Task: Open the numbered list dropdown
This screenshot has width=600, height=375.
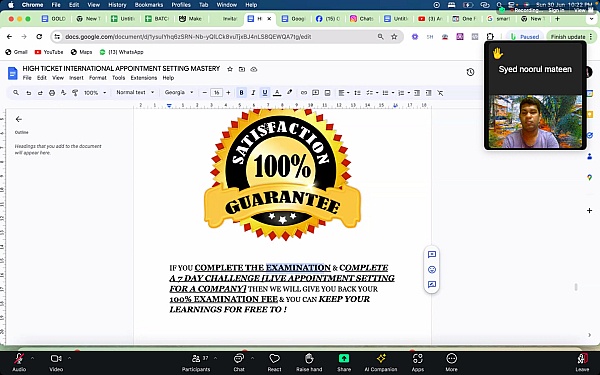Action: point(403,93)
